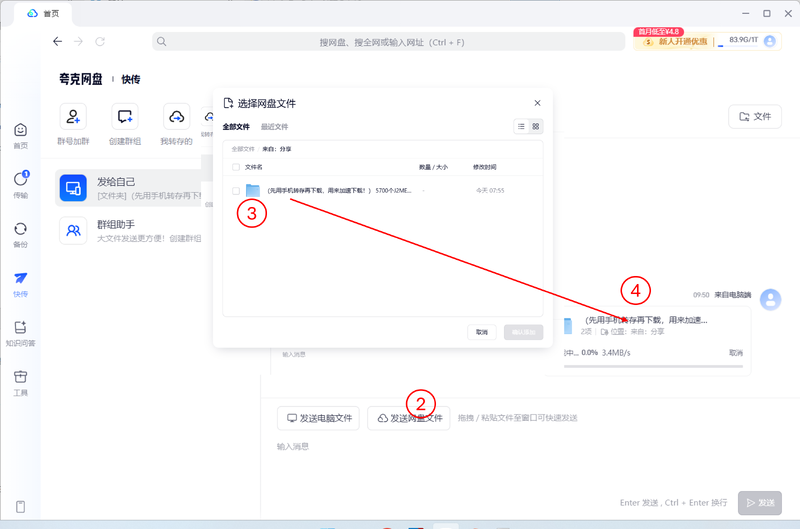Switch dialog to list view
Image resolution: width=800 pixels, height=529 pixels.
coord(521,126)
